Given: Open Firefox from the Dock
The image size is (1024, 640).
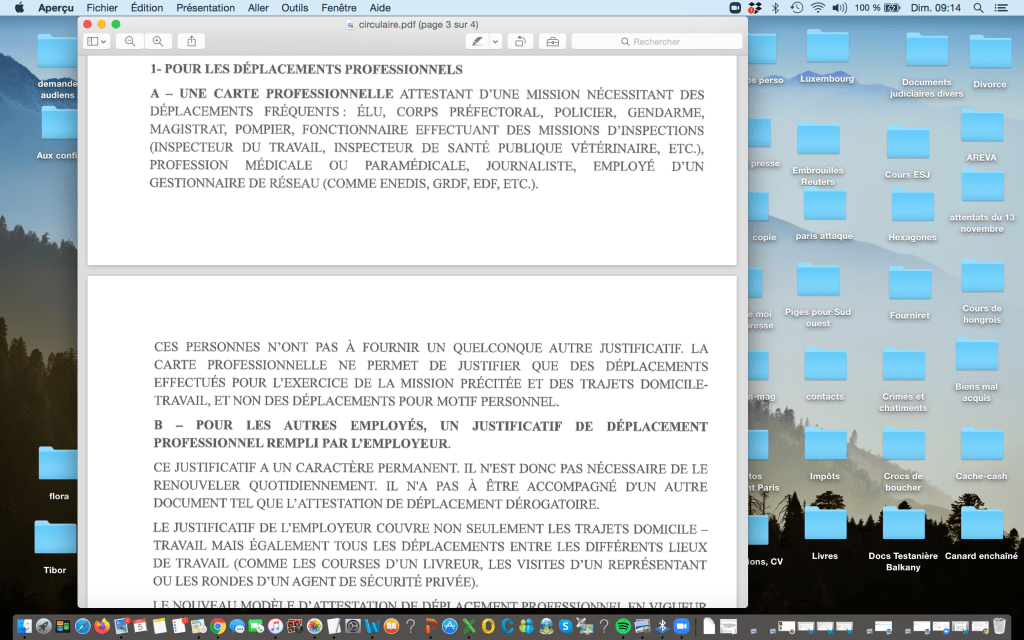Looking at the screenshot, I should pos(101,626).
